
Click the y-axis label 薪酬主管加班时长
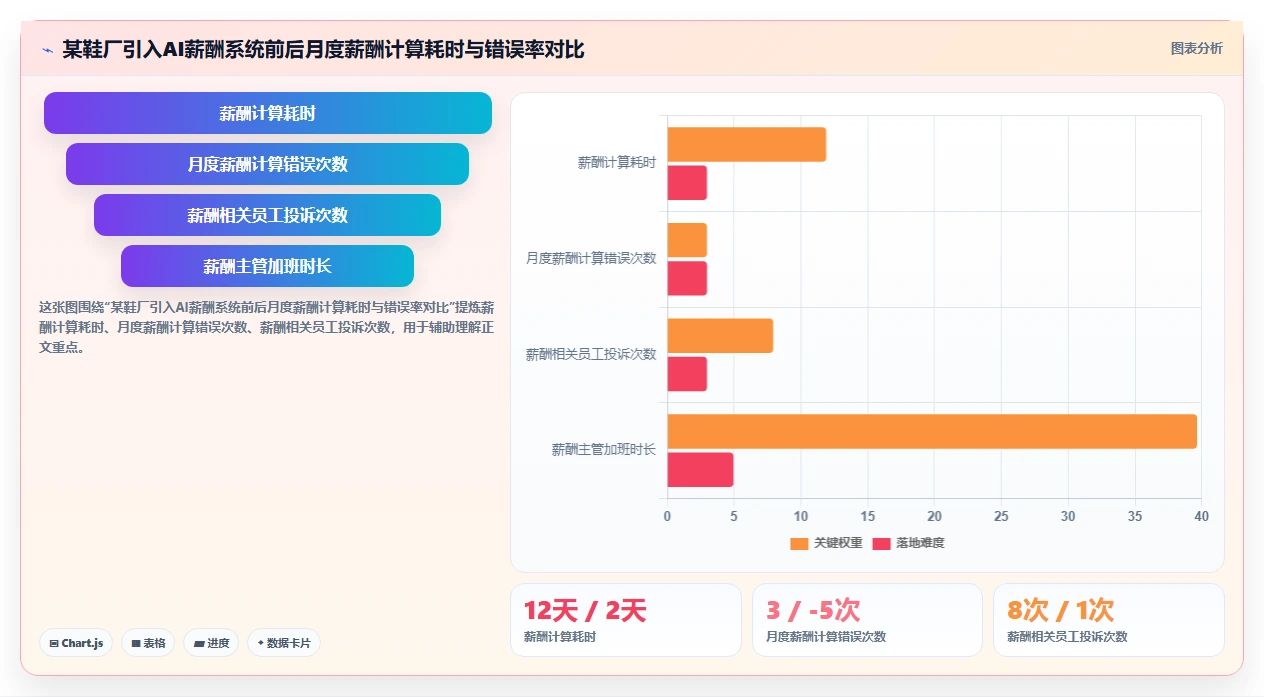coord(604,450)
